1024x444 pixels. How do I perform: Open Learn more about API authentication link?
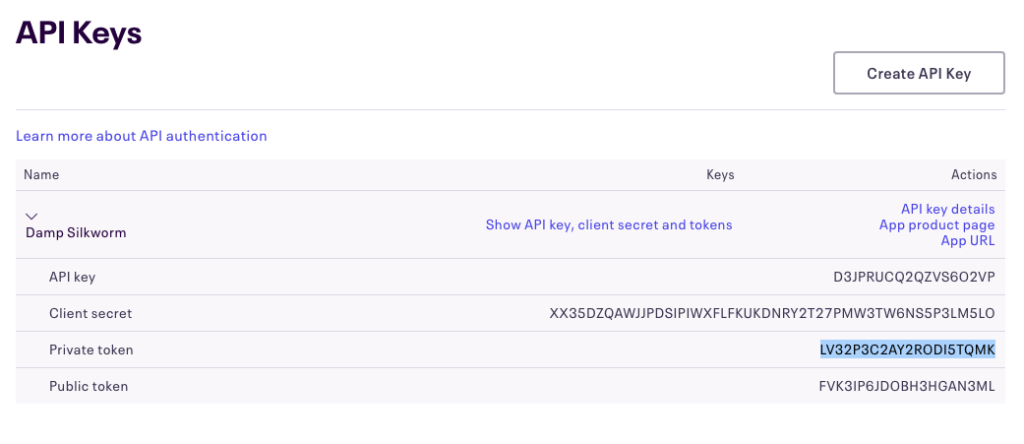(x=142, y=136)
